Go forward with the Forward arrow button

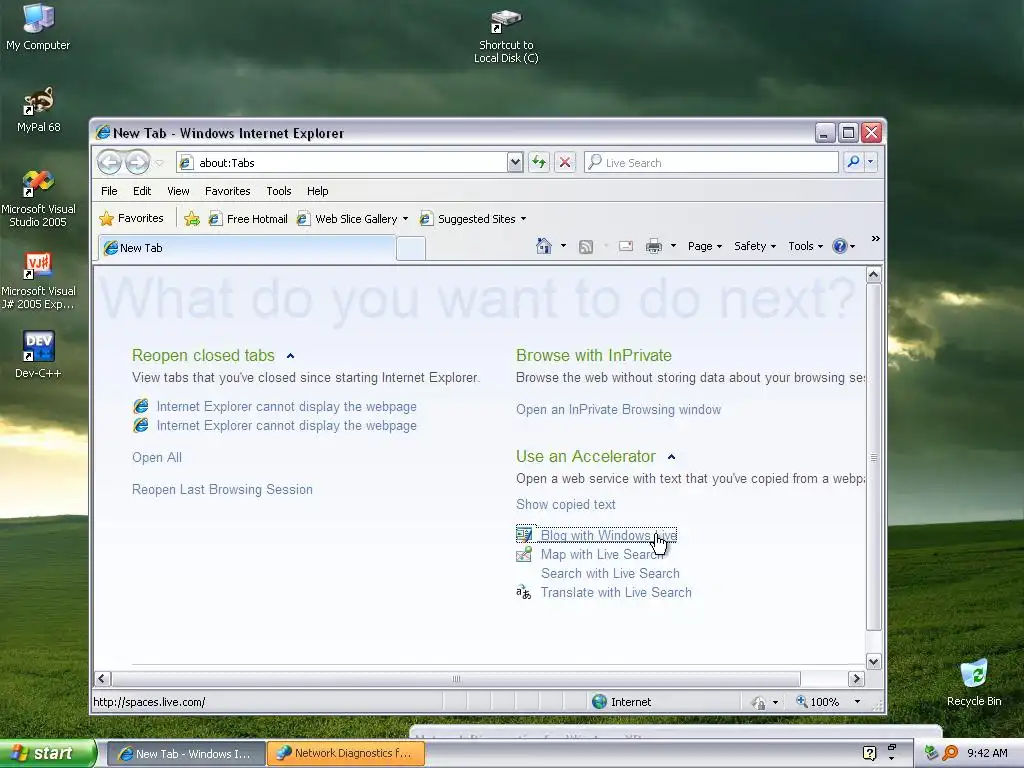[137, 162]
